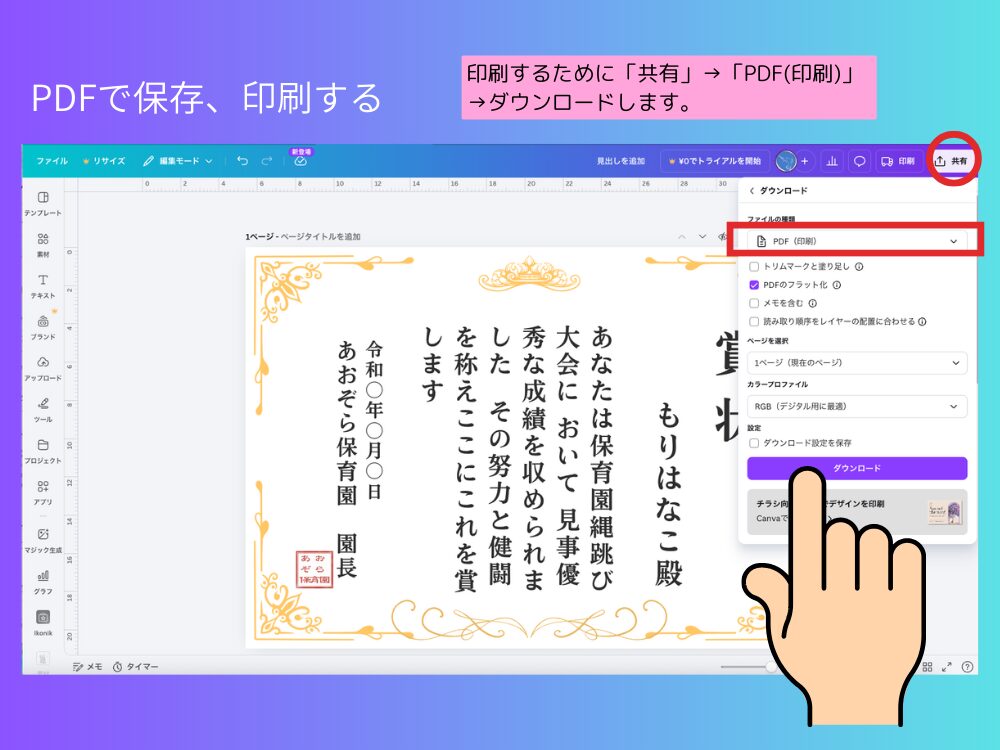Enable 読み取り順序をレイヤーの配置に合わせる
The width and height of the screenshot is (1000, 750).
click(x=754, y=322)
